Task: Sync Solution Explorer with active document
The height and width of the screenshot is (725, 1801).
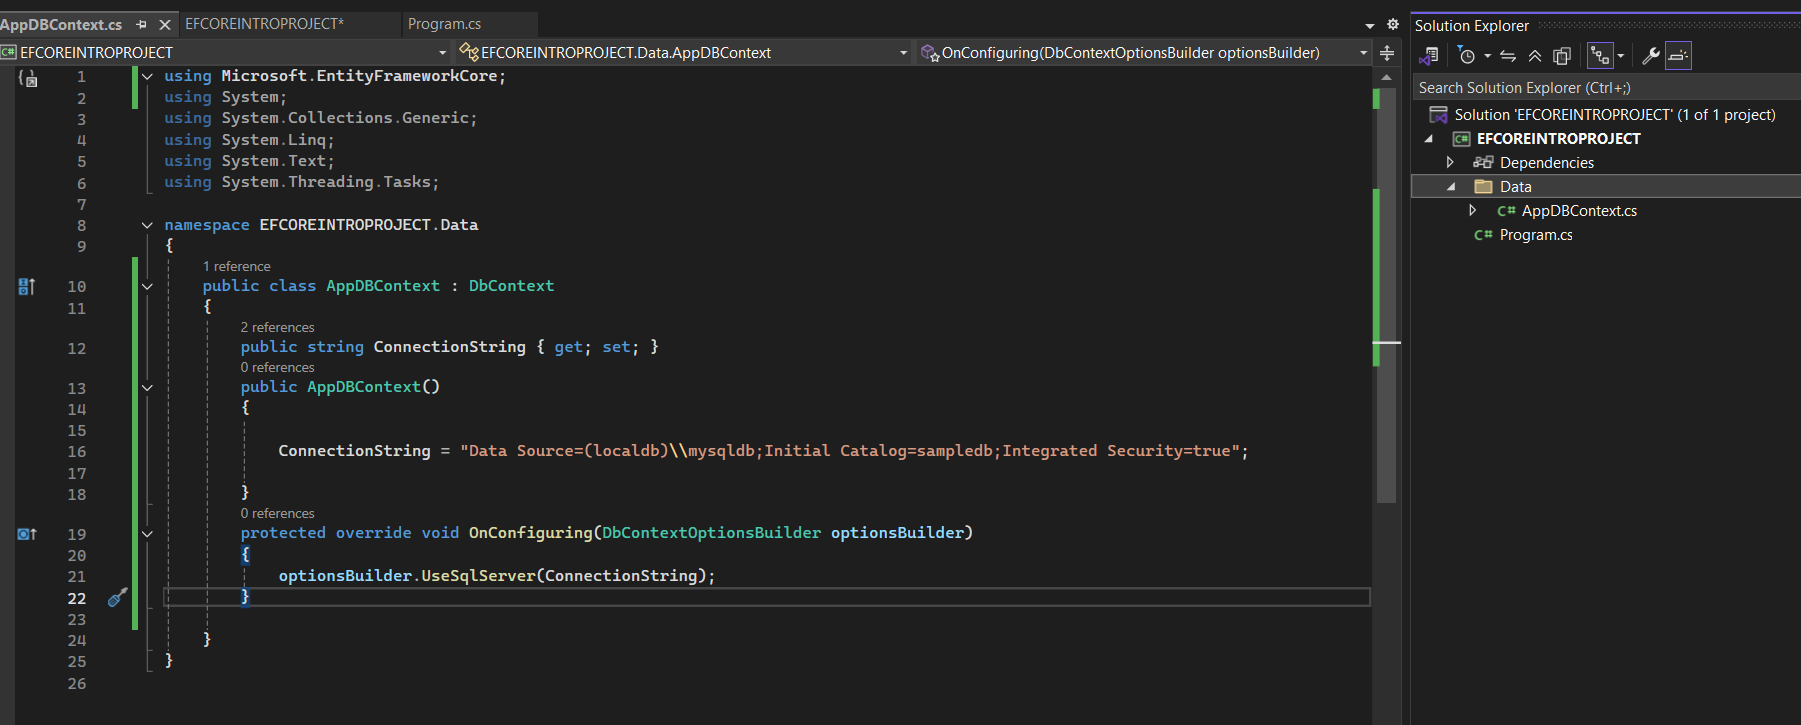Action: pyautogui.click(x=1508, y=56)
